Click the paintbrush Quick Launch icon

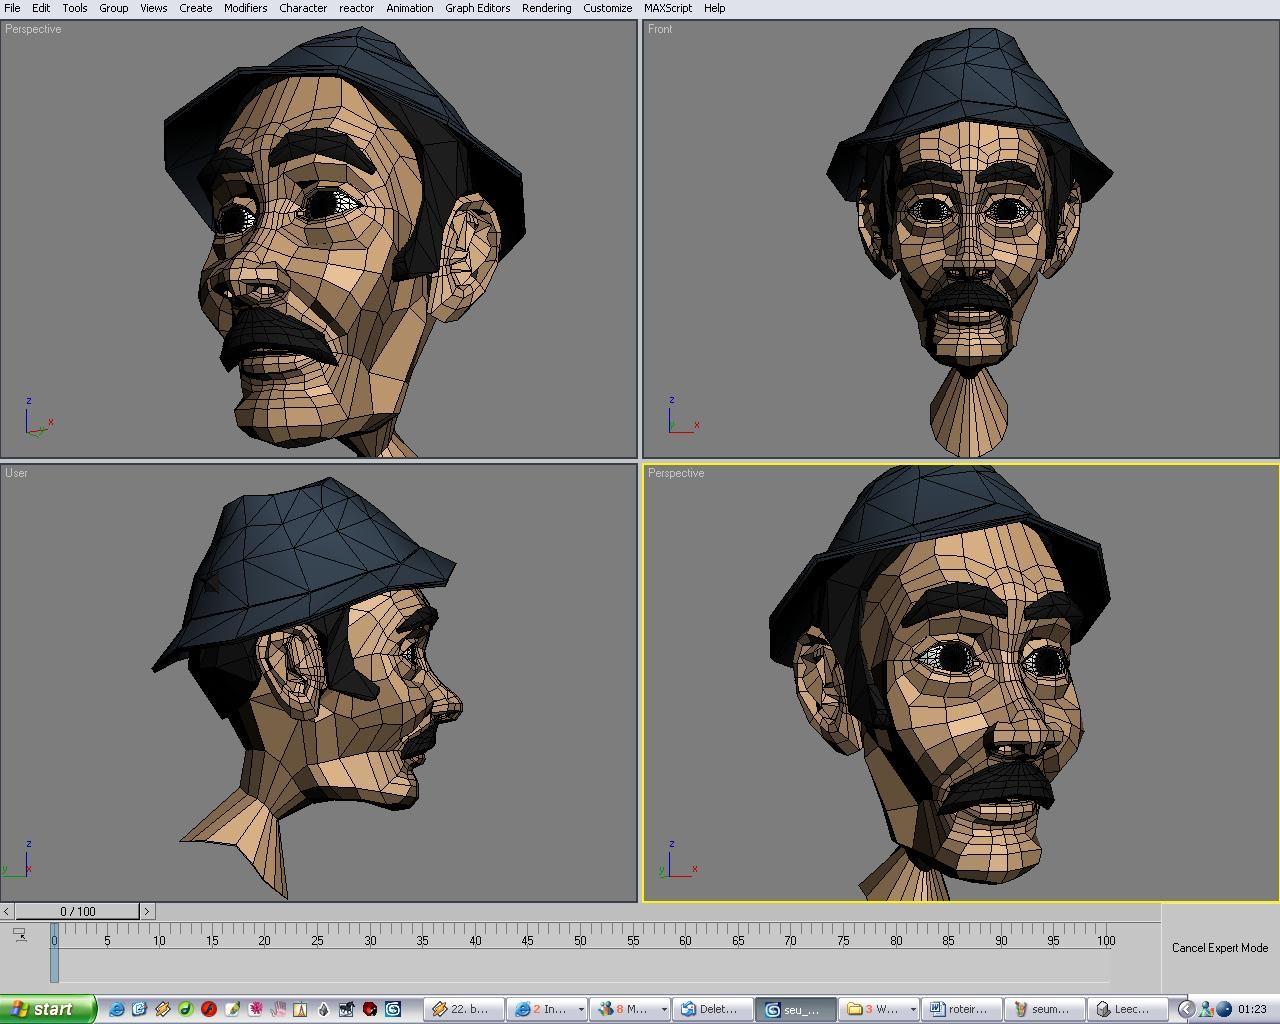click(x=233, y=1009)
